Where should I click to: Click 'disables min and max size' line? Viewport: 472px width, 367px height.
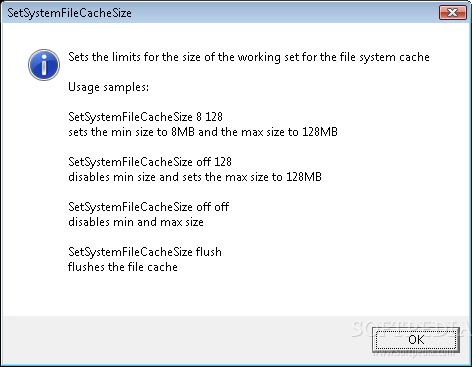click(x=136, y=222)
